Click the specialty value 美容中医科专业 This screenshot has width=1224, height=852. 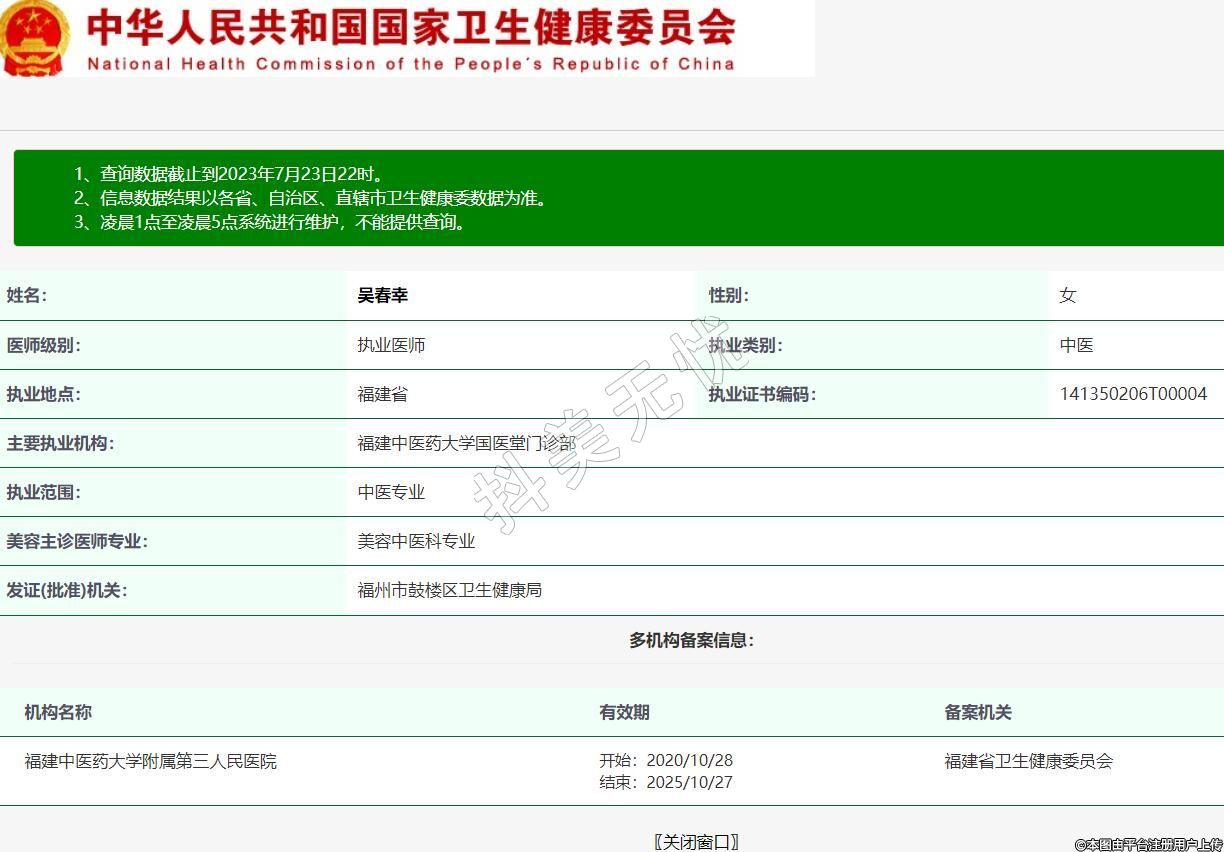pos(416,541)
